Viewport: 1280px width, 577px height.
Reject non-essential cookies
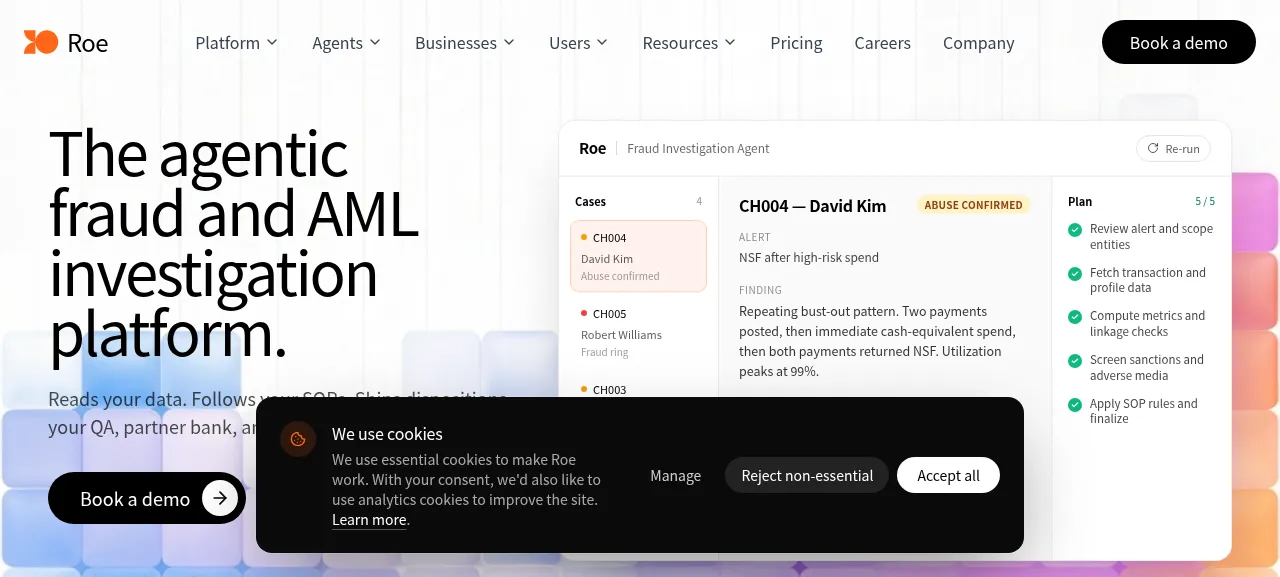click(x=807, y=475)
